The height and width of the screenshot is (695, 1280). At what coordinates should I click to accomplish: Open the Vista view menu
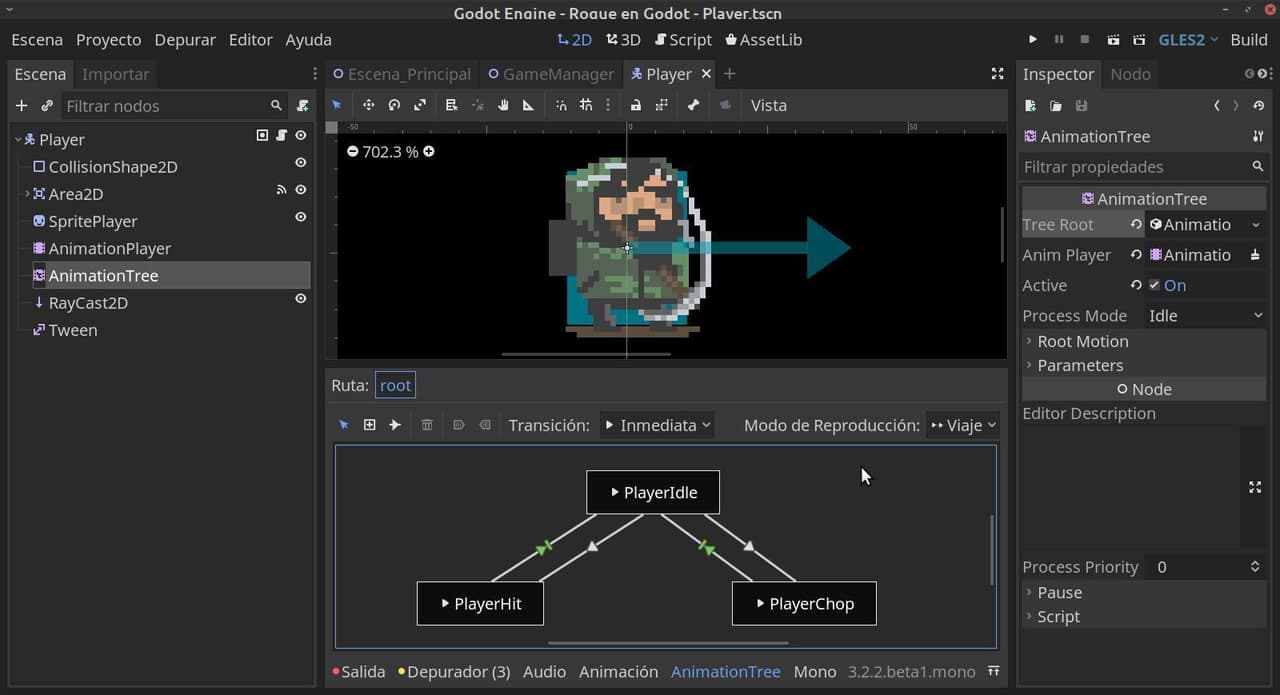768,105
